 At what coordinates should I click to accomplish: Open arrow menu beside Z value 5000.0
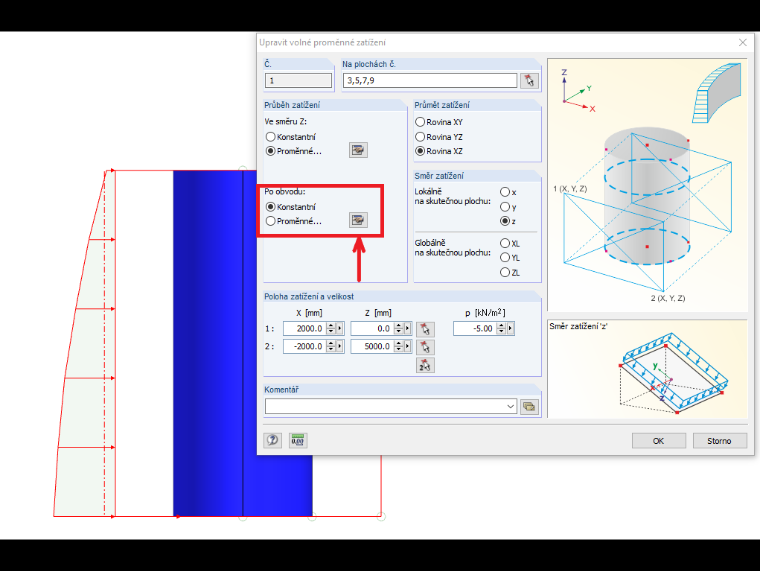[407, 346]
